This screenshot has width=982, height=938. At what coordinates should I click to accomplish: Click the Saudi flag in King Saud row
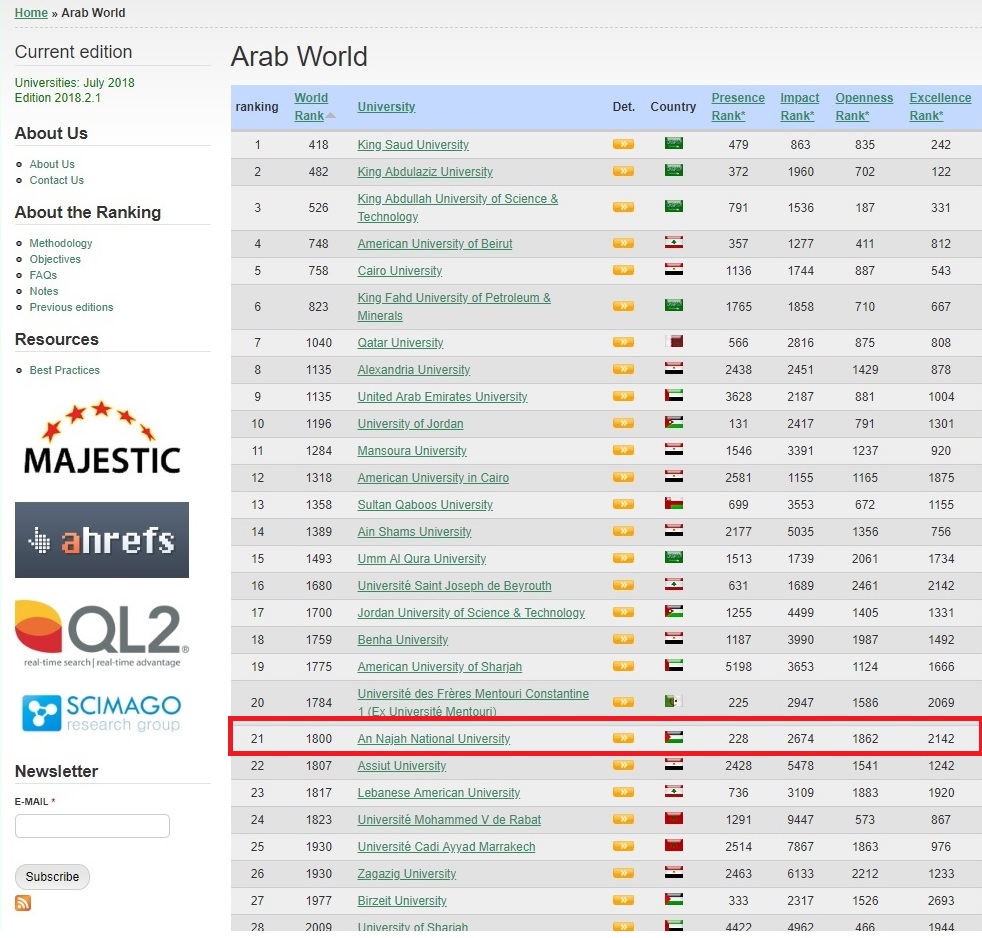point(674,143)
